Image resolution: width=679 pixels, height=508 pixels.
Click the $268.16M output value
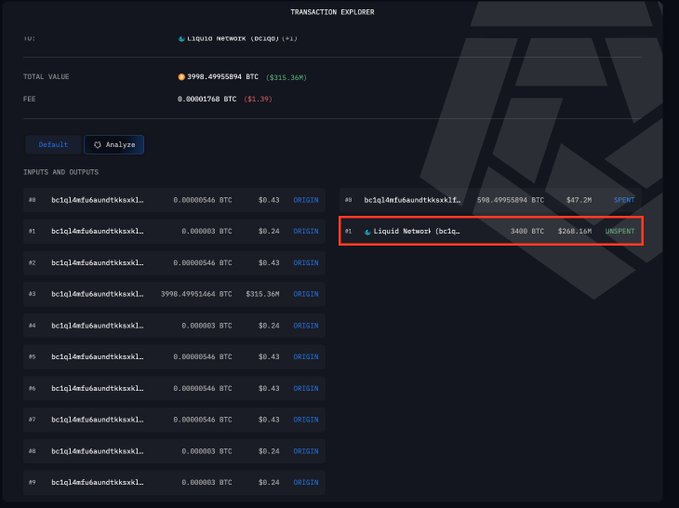click(575, 231)
